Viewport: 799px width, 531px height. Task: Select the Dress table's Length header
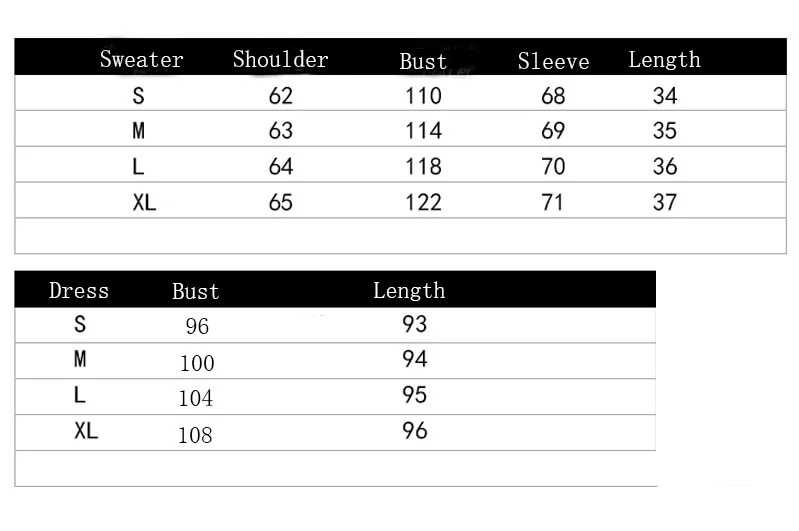pos(409,291)
